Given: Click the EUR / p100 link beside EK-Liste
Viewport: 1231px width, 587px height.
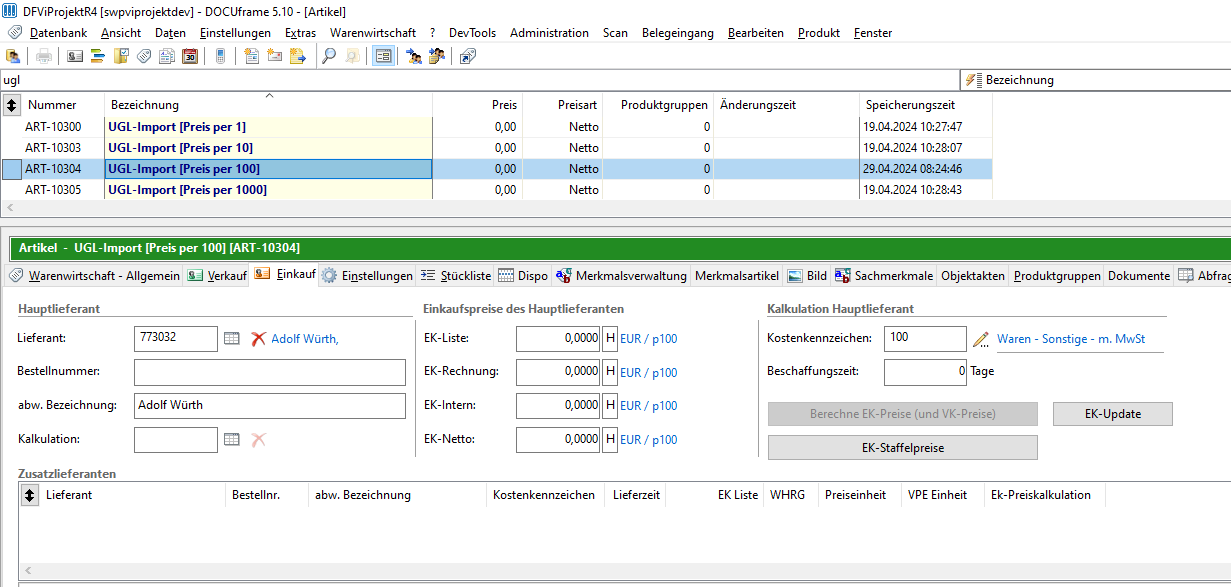Looking at the screenshot, I should pos(648,339).
